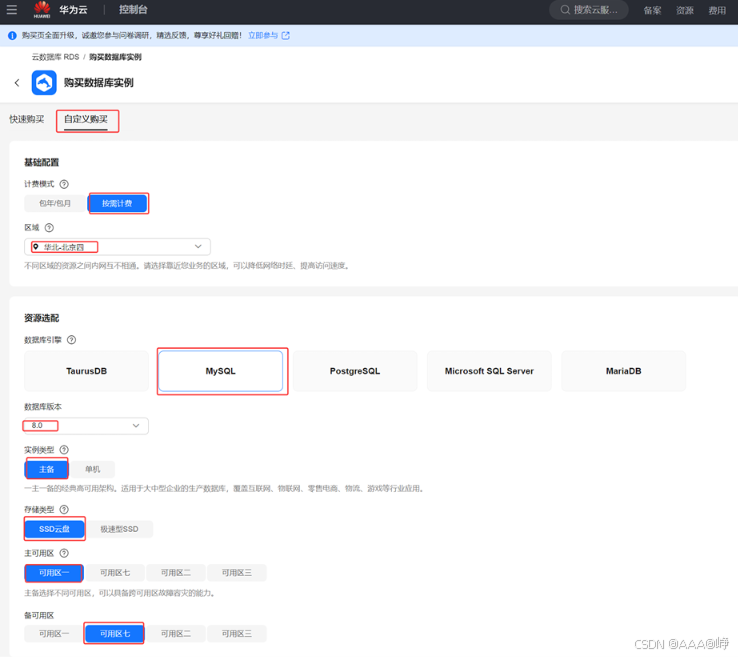Choose Microsoft SQL Server engine
This screenshot has height=657, width=738.
tap(489, 371)
